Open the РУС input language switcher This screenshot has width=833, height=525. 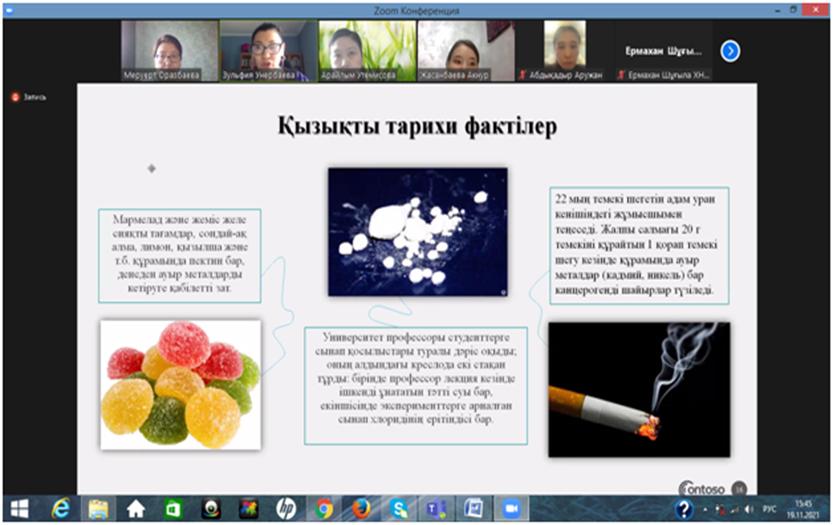771,508
